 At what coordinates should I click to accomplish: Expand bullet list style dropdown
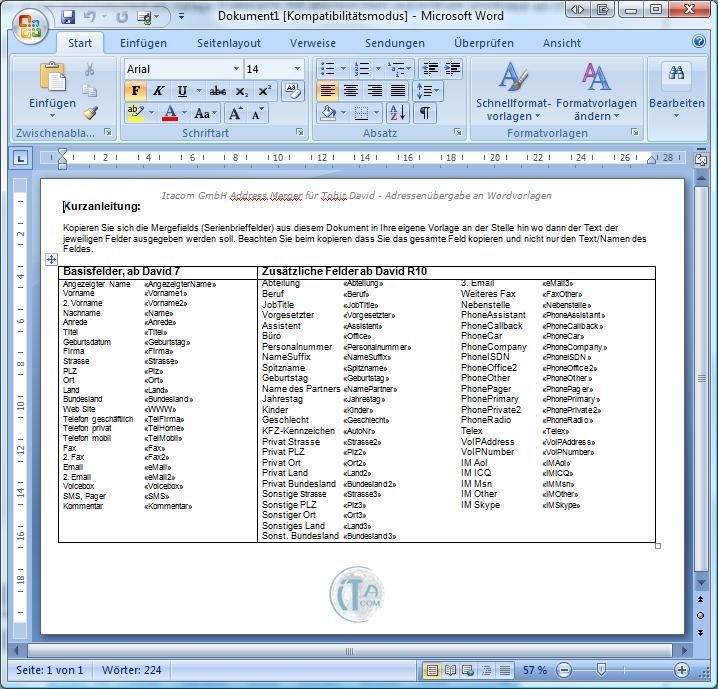pos(343,69)
